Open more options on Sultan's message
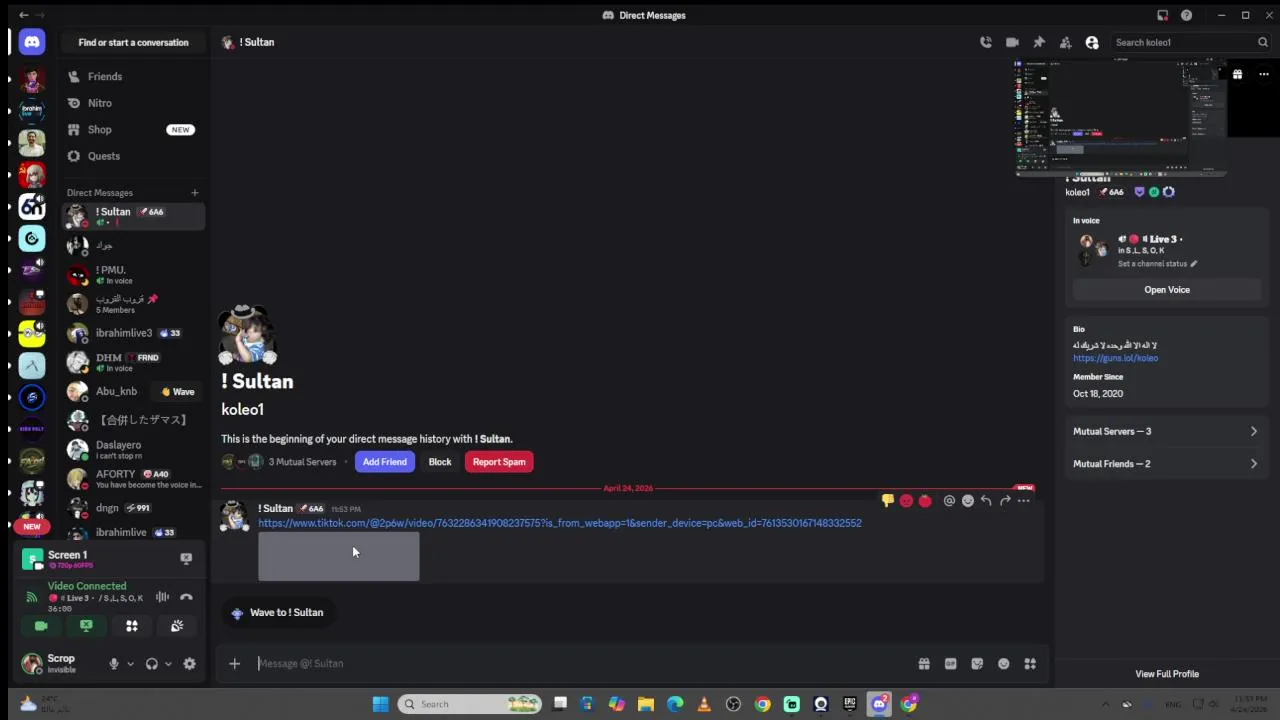 [1023, 501]
